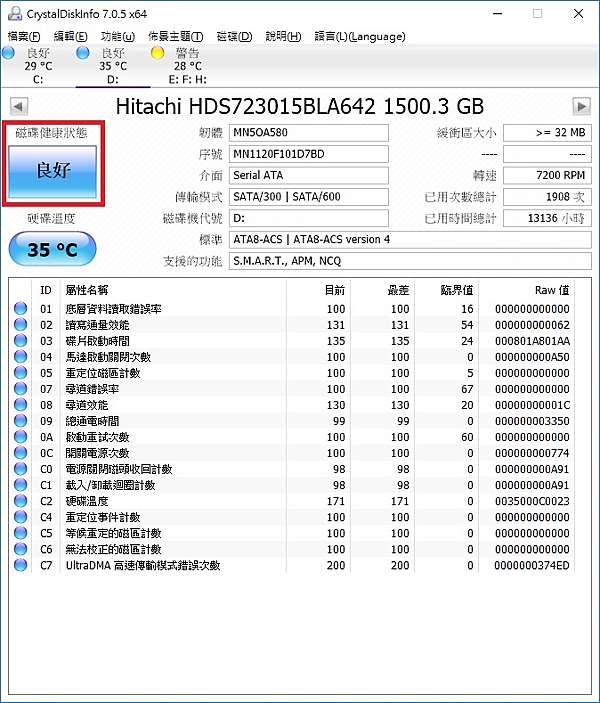Click Raw value 0035000C0023
Viewport: 600px width, 703px height.
coord(532,501)
